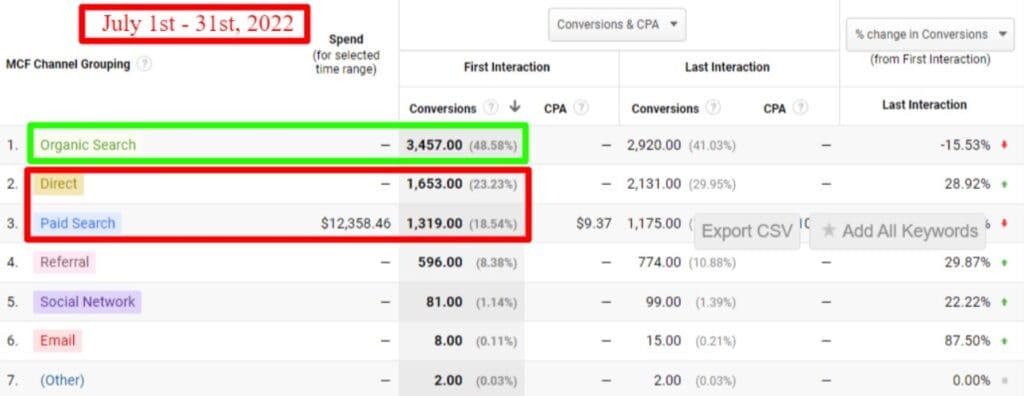Click the MCF Channel Grouping column header

click(x=68, y=65)
